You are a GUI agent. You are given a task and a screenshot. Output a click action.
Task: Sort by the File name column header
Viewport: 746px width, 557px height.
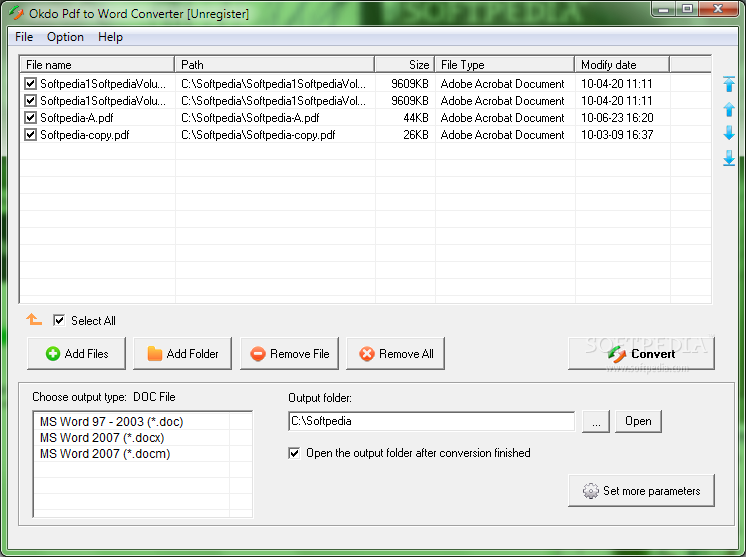coord(97,65)
